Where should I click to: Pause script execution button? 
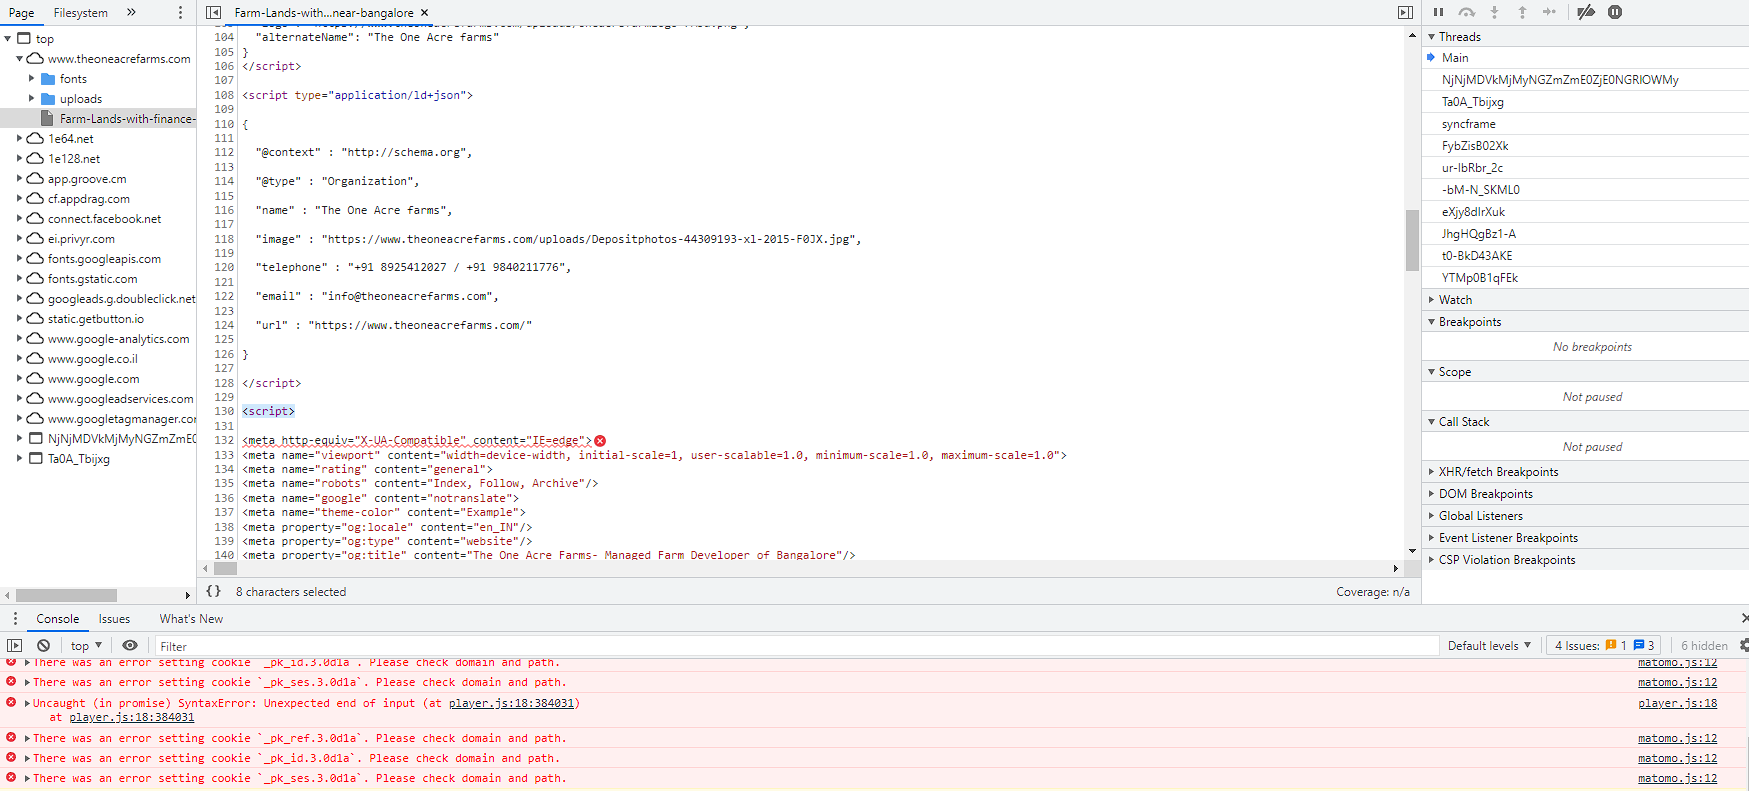pyautogui.click(x=1438, y=12)
